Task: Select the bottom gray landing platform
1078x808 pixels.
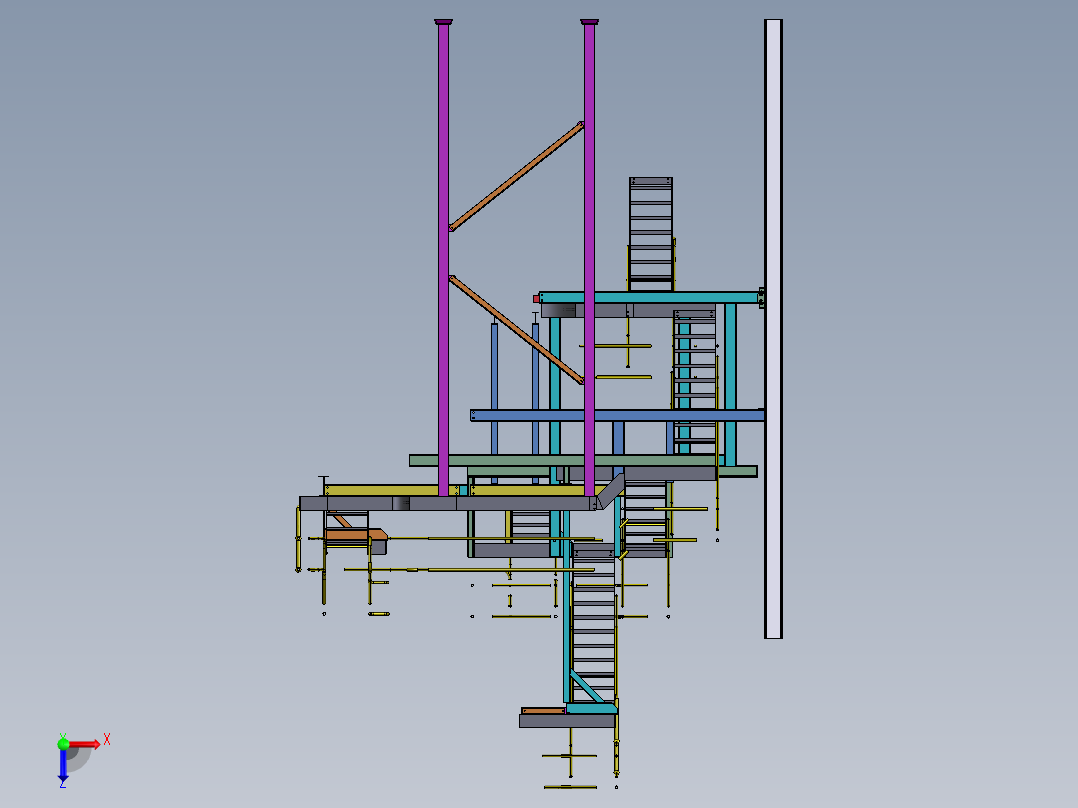Action: pyautogui.click(x=568, y=721)
